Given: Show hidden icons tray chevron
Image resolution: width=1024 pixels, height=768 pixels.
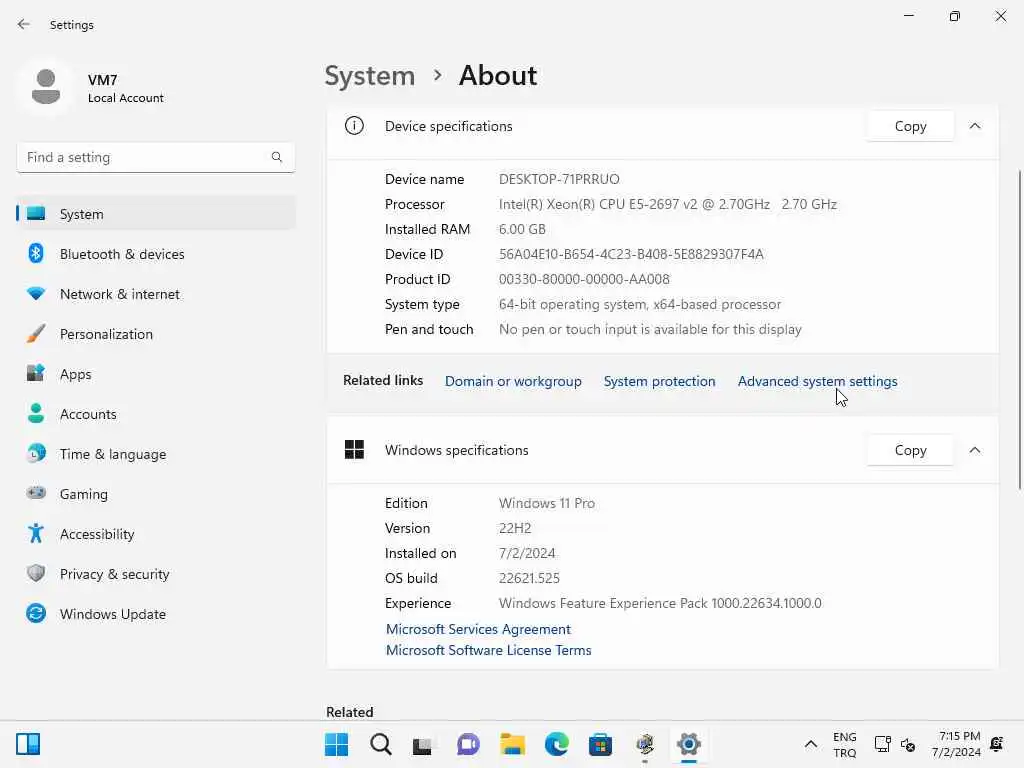Looking at the screenshot, I should click(x=810, y=744).
